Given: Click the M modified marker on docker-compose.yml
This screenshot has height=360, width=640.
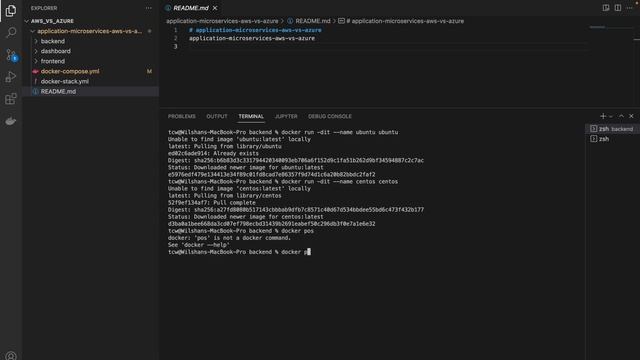Looking at the screenshot, I should (x=149, y=71).
